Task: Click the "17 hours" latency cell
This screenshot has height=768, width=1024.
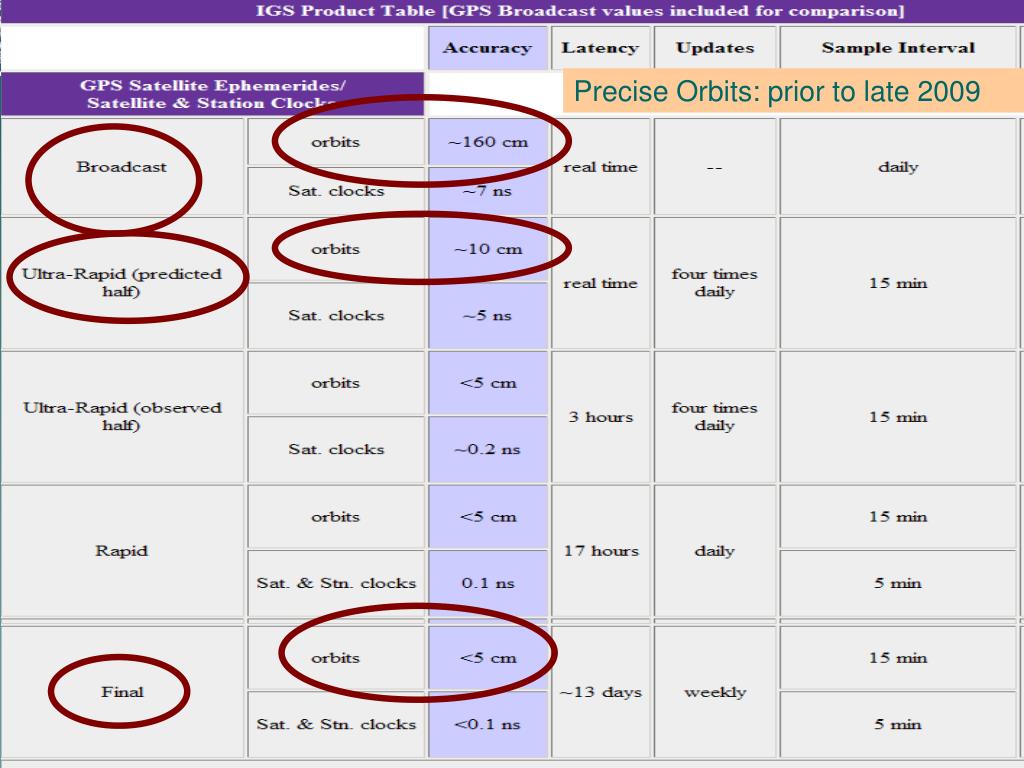Action: pos(601,551)
